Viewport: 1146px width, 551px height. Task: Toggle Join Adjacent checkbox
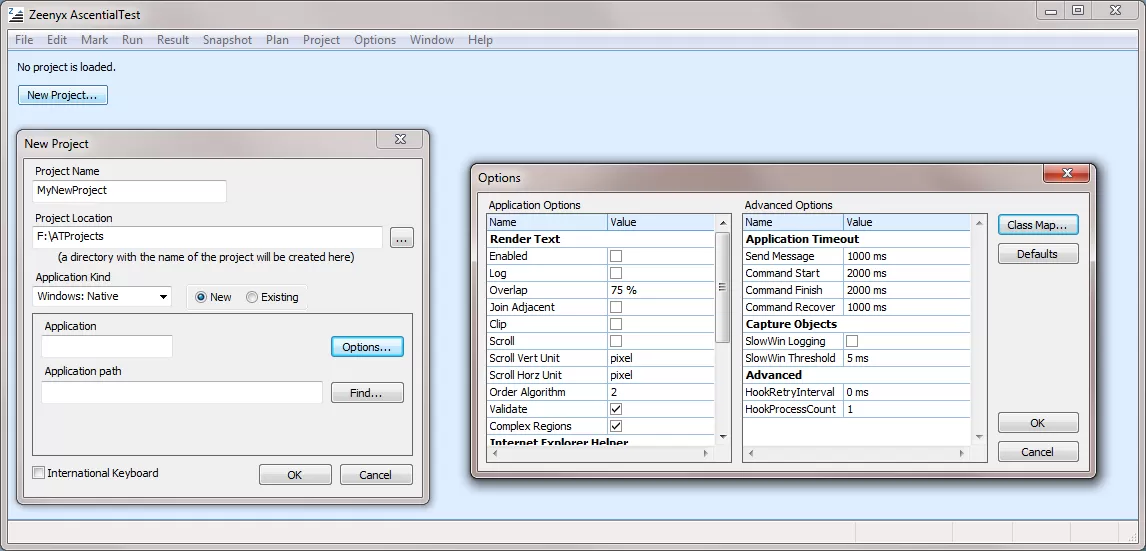click(616, 307)
